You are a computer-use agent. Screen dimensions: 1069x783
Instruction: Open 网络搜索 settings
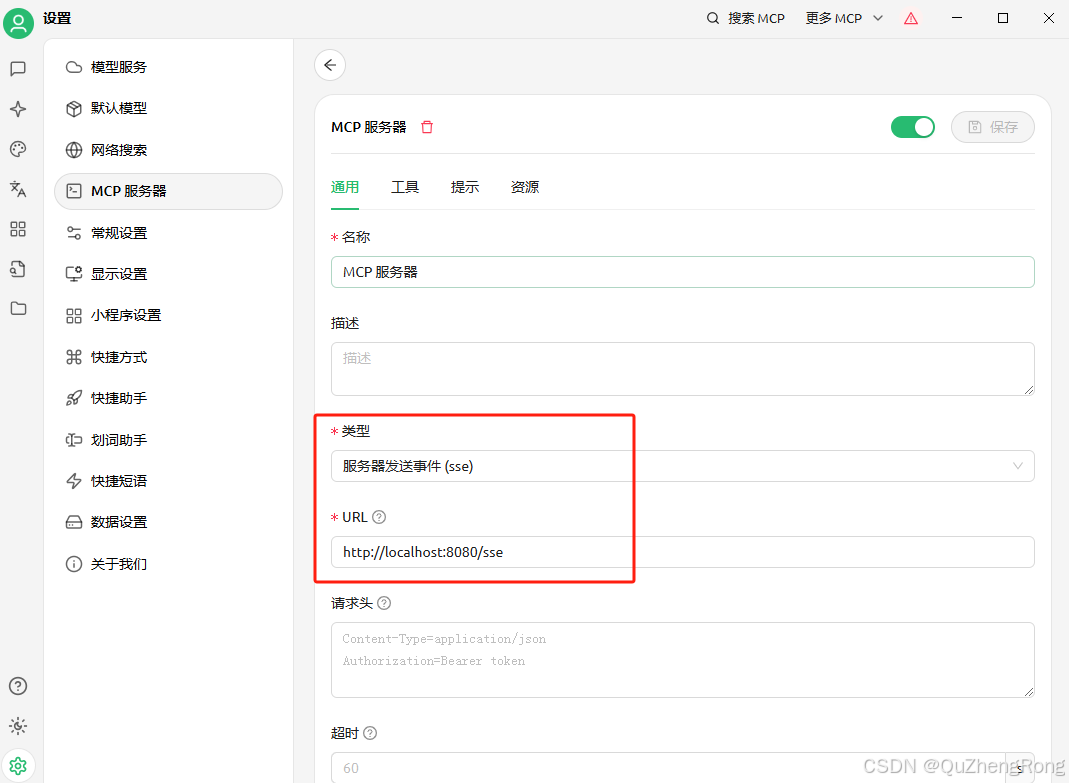168,150
